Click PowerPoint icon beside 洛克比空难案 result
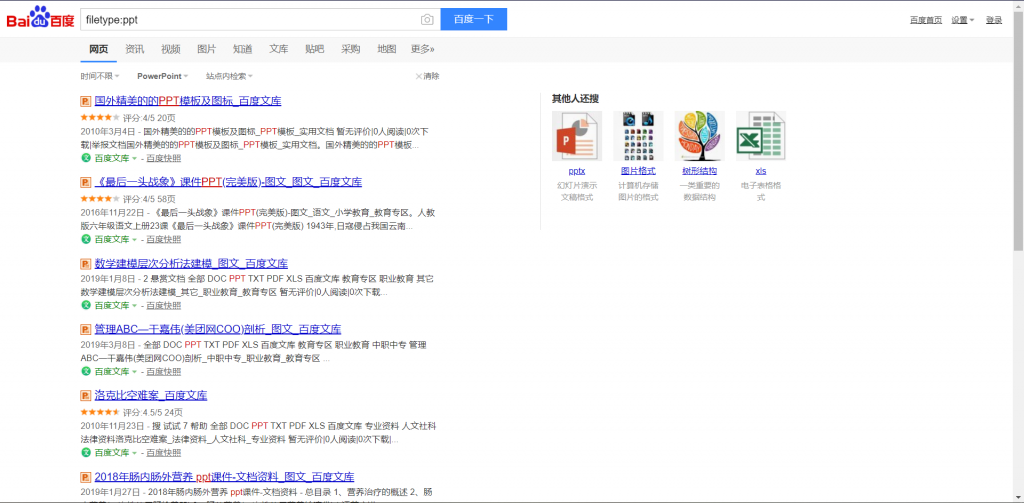Screen dimensions: 1024x503 (85, 396)
